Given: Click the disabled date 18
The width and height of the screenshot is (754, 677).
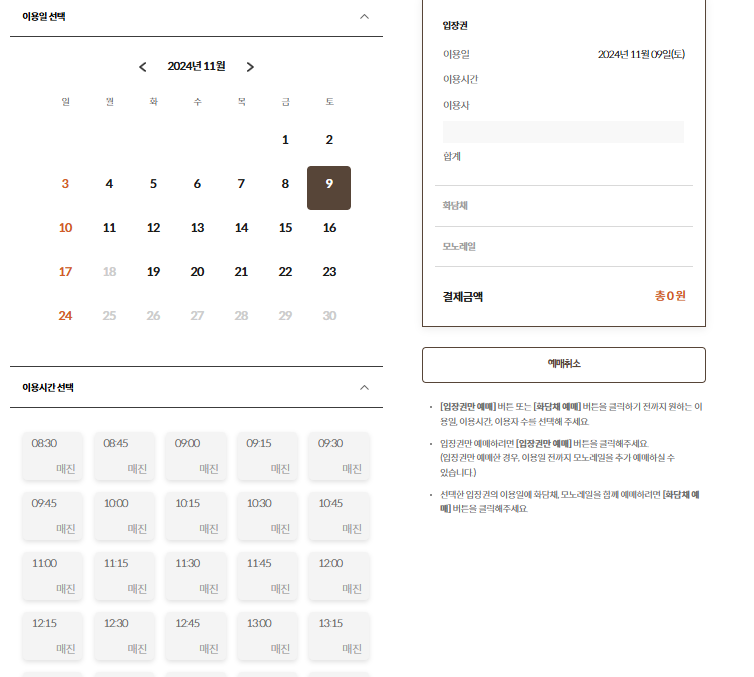Looking at the screenshot, I should pos(109,272).
